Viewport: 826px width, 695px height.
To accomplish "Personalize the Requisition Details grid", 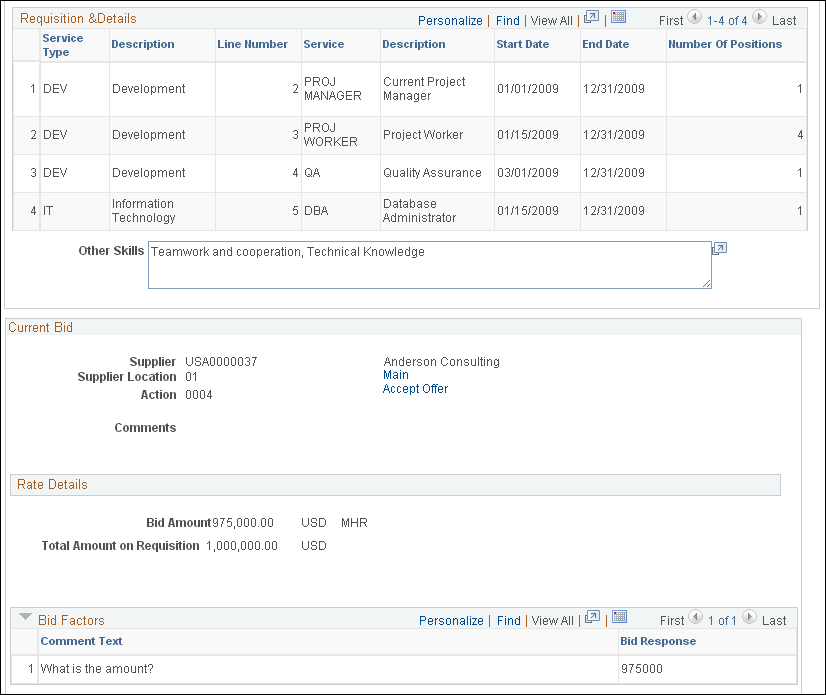I will (x=450, y=19).
